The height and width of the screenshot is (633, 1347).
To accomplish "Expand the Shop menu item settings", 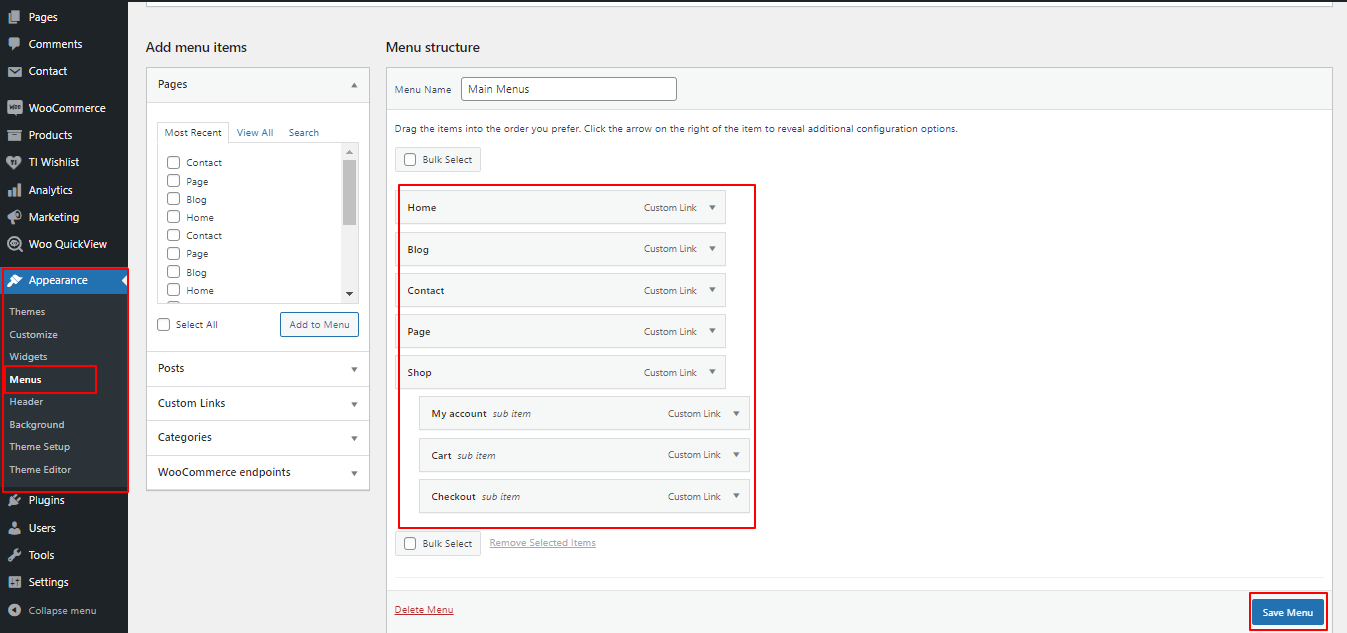I will (712, 372).
